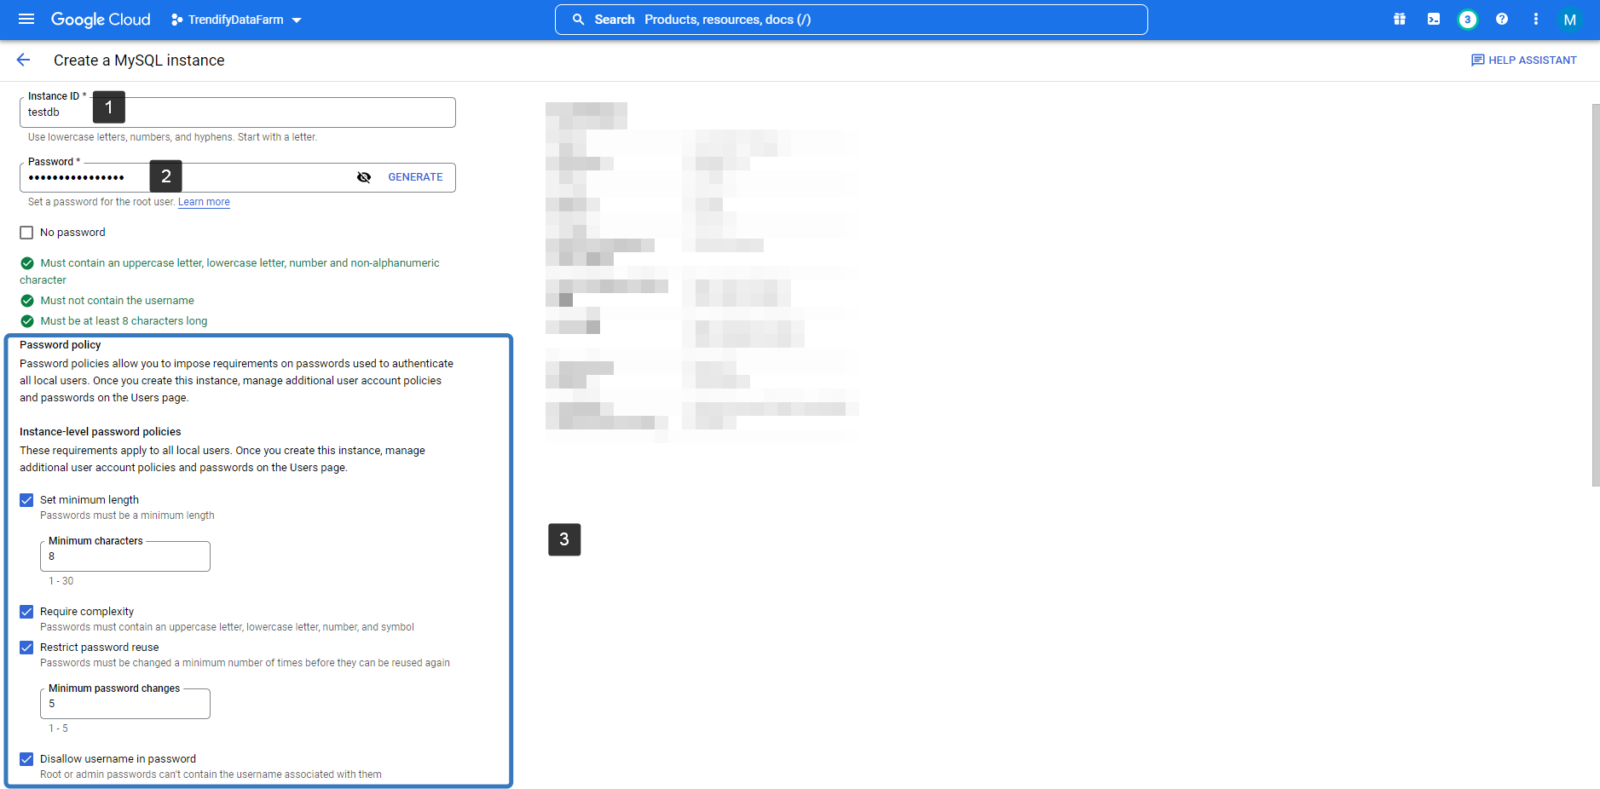Click the Minimum characters field
The height and width of the screenshot is (789, 1600).
[125, 557]
